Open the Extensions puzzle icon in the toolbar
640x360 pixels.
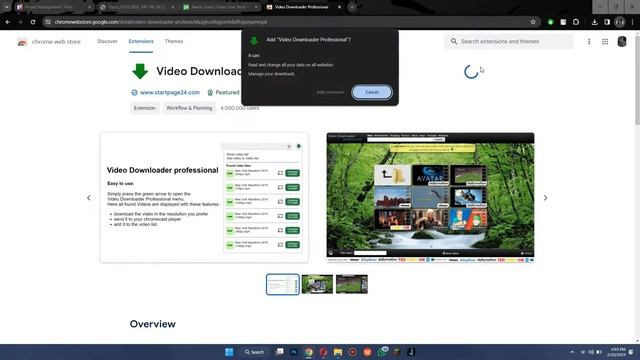[x=576, y=22]
